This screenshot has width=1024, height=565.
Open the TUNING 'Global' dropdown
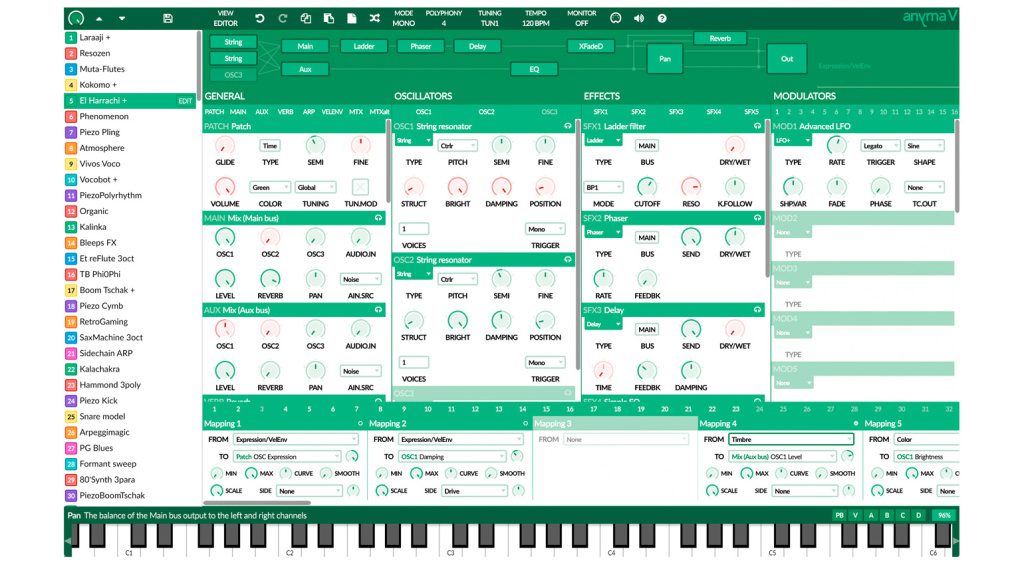coord(315,187)
